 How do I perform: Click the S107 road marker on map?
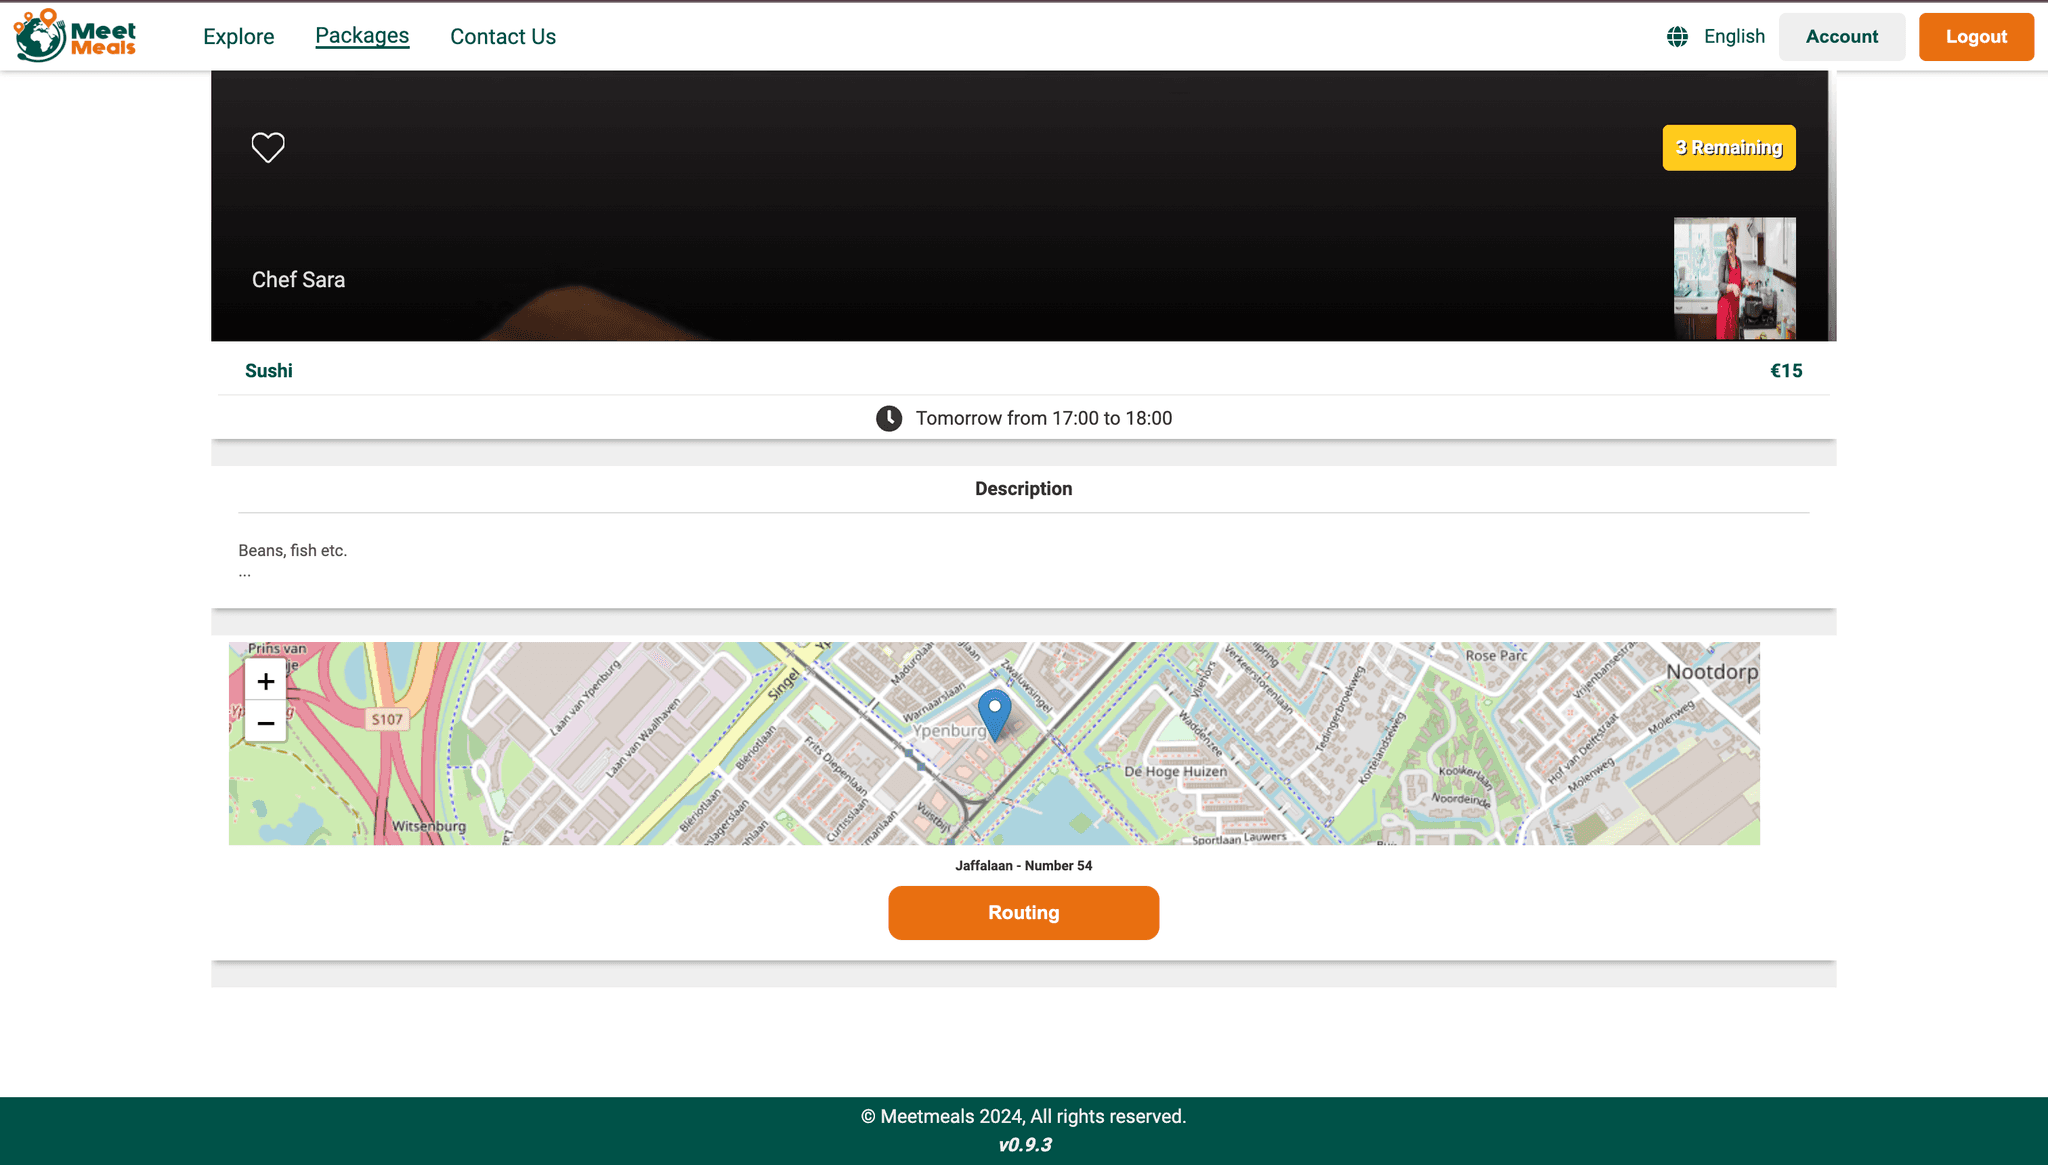(x=387, y=719)
